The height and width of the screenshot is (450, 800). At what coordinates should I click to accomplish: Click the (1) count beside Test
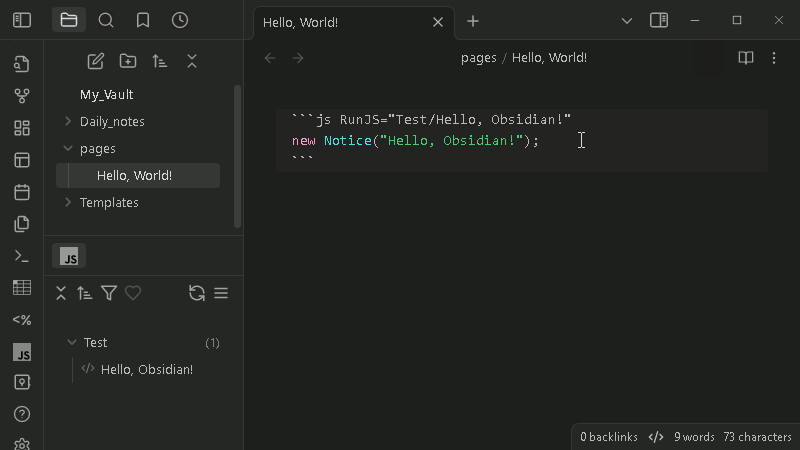[212, 343]
